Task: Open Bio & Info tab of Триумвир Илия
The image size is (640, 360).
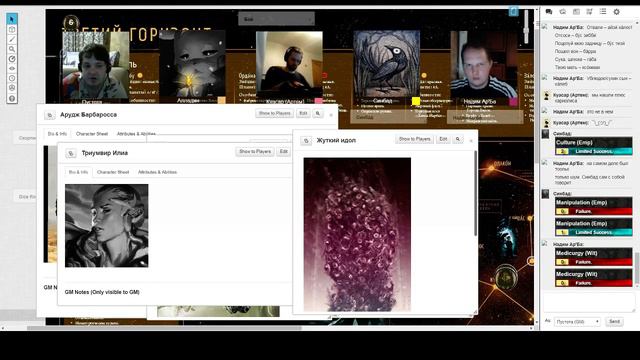Action: coord(78,172)
